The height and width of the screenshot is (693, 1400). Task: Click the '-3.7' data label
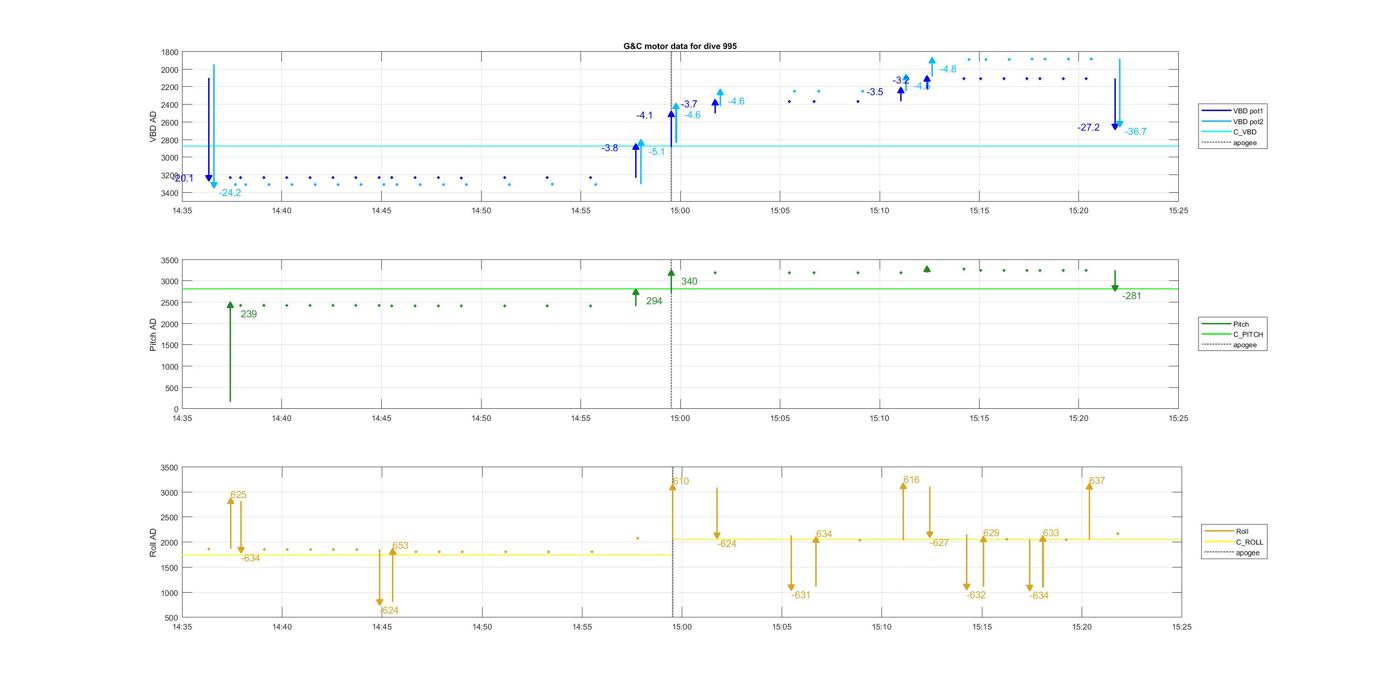coord(689,104)
